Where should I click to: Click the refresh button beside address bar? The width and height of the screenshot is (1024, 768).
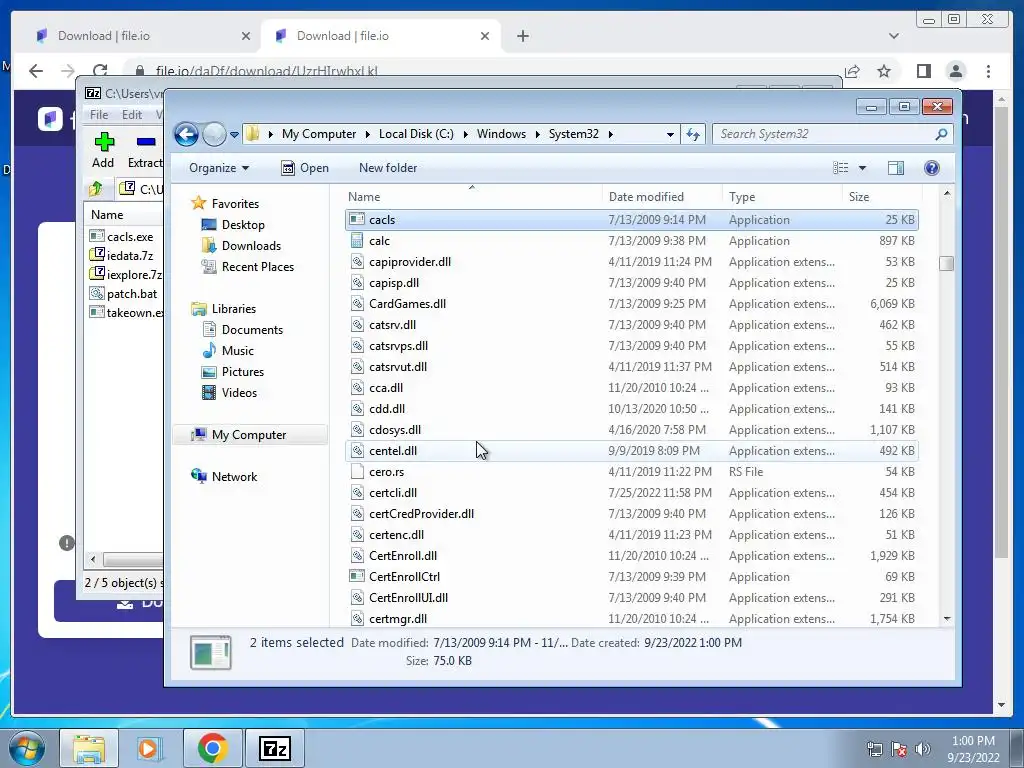click(x=693, y=135)
